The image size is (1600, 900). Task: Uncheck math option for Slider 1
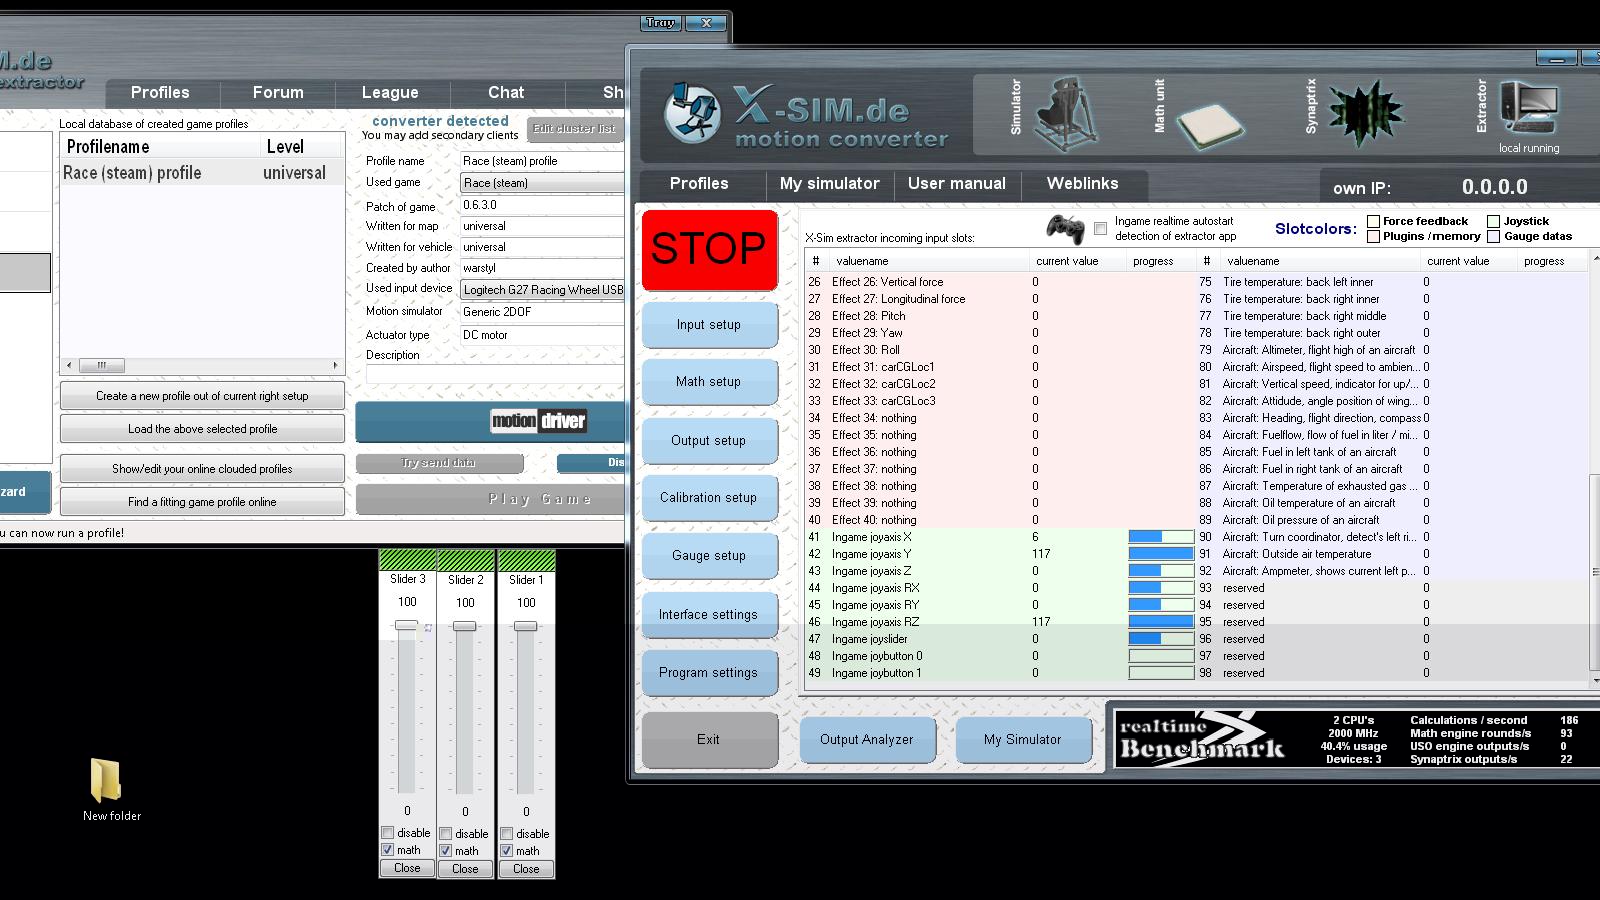[x=507, y=851]
